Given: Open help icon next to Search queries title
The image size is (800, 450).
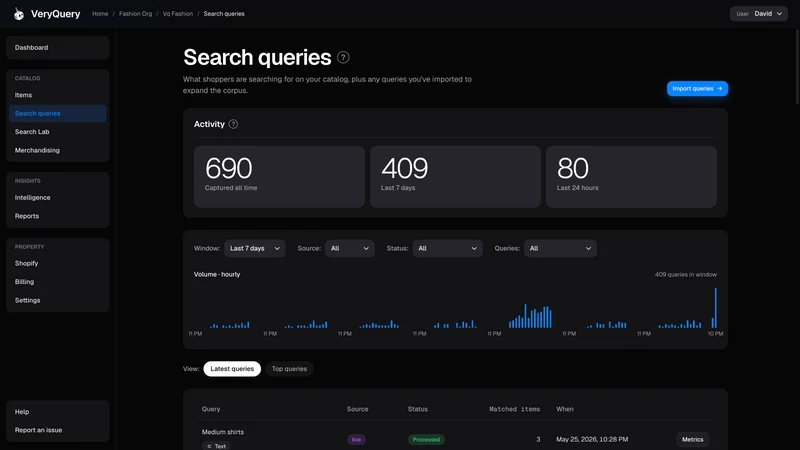Looking at the screenshot, I should point(343,58).
